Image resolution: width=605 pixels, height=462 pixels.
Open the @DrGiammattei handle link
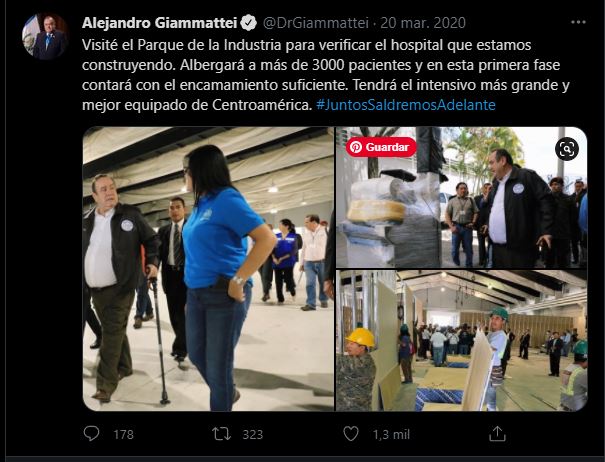point(316,23)
